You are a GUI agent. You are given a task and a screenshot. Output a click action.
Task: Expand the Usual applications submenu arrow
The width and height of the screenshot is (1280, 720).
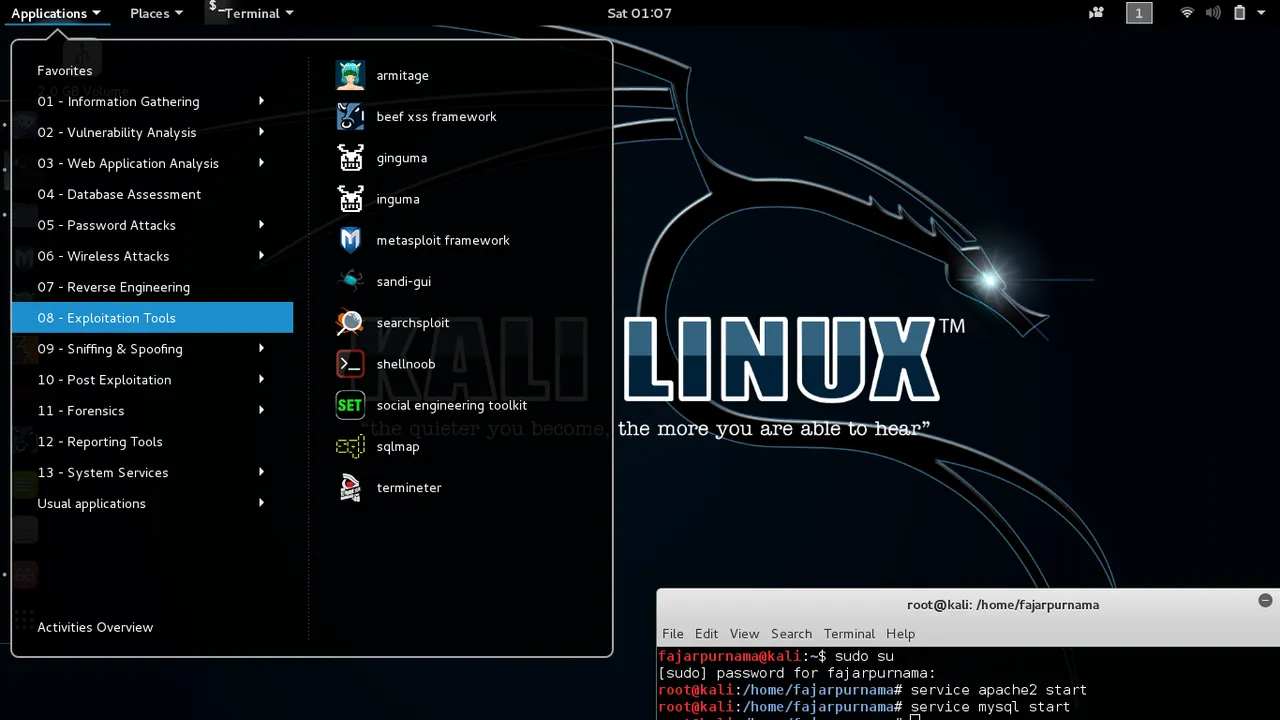[261, 503]
